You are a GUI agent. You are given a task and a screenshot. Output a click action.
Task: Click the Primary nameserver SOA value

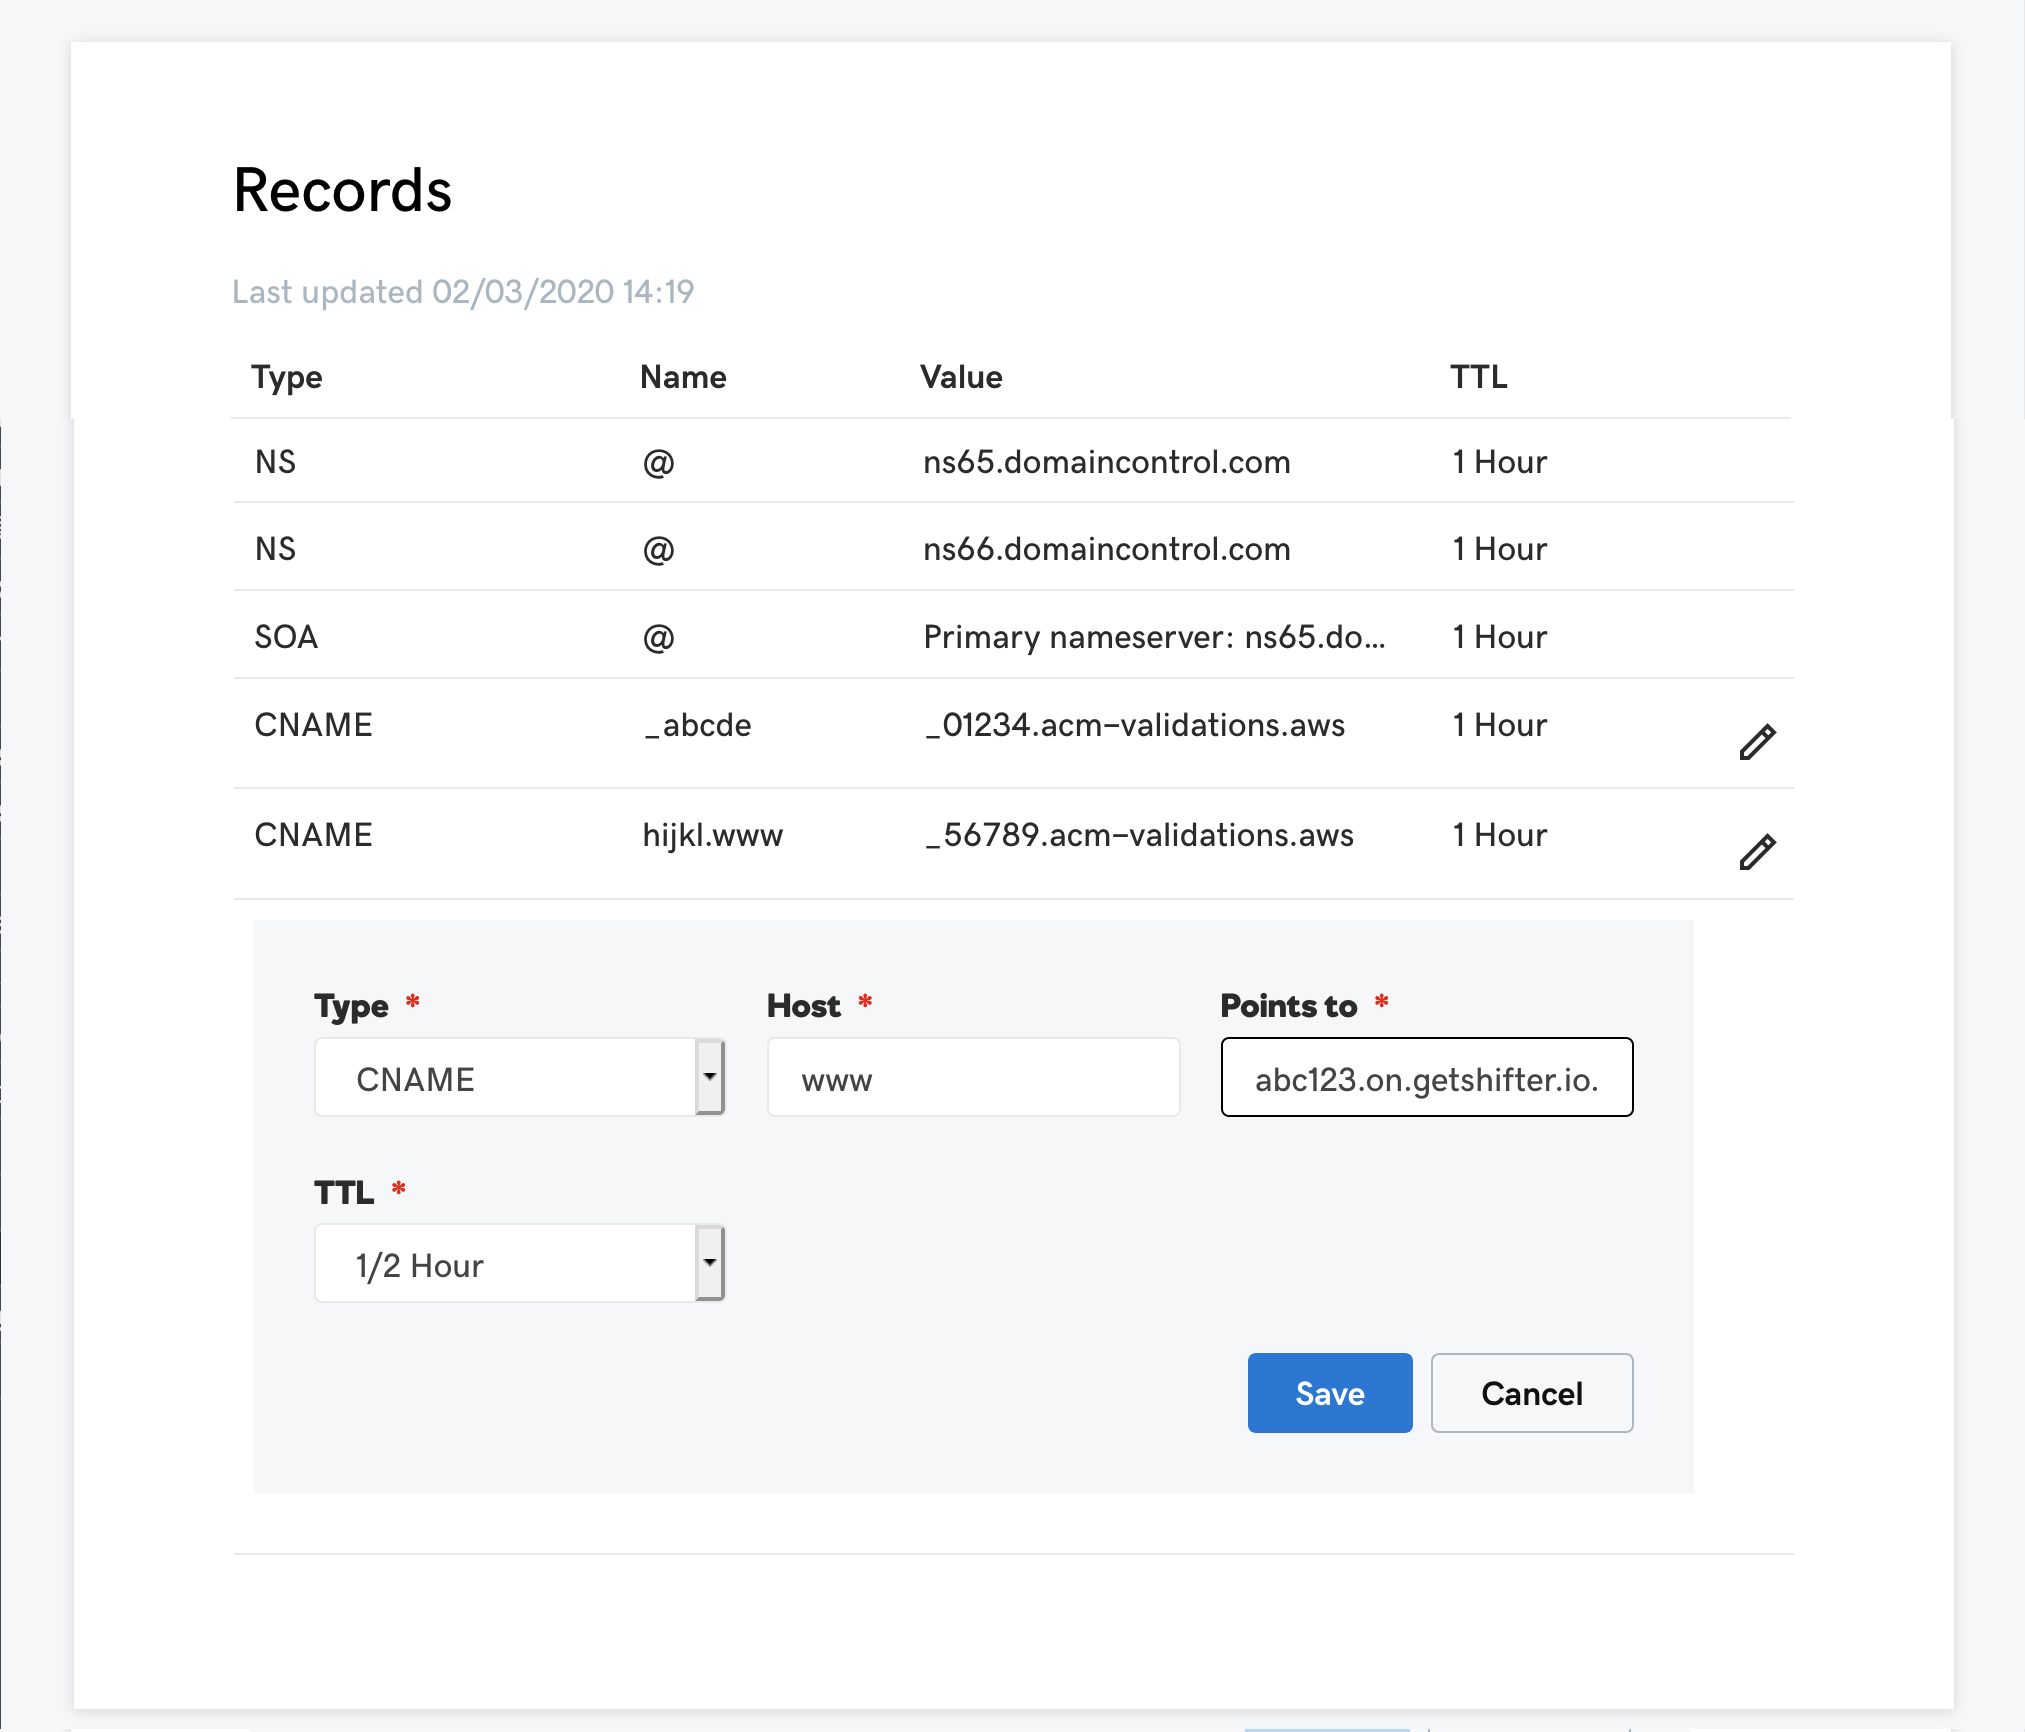click(x=1154, y=637)
